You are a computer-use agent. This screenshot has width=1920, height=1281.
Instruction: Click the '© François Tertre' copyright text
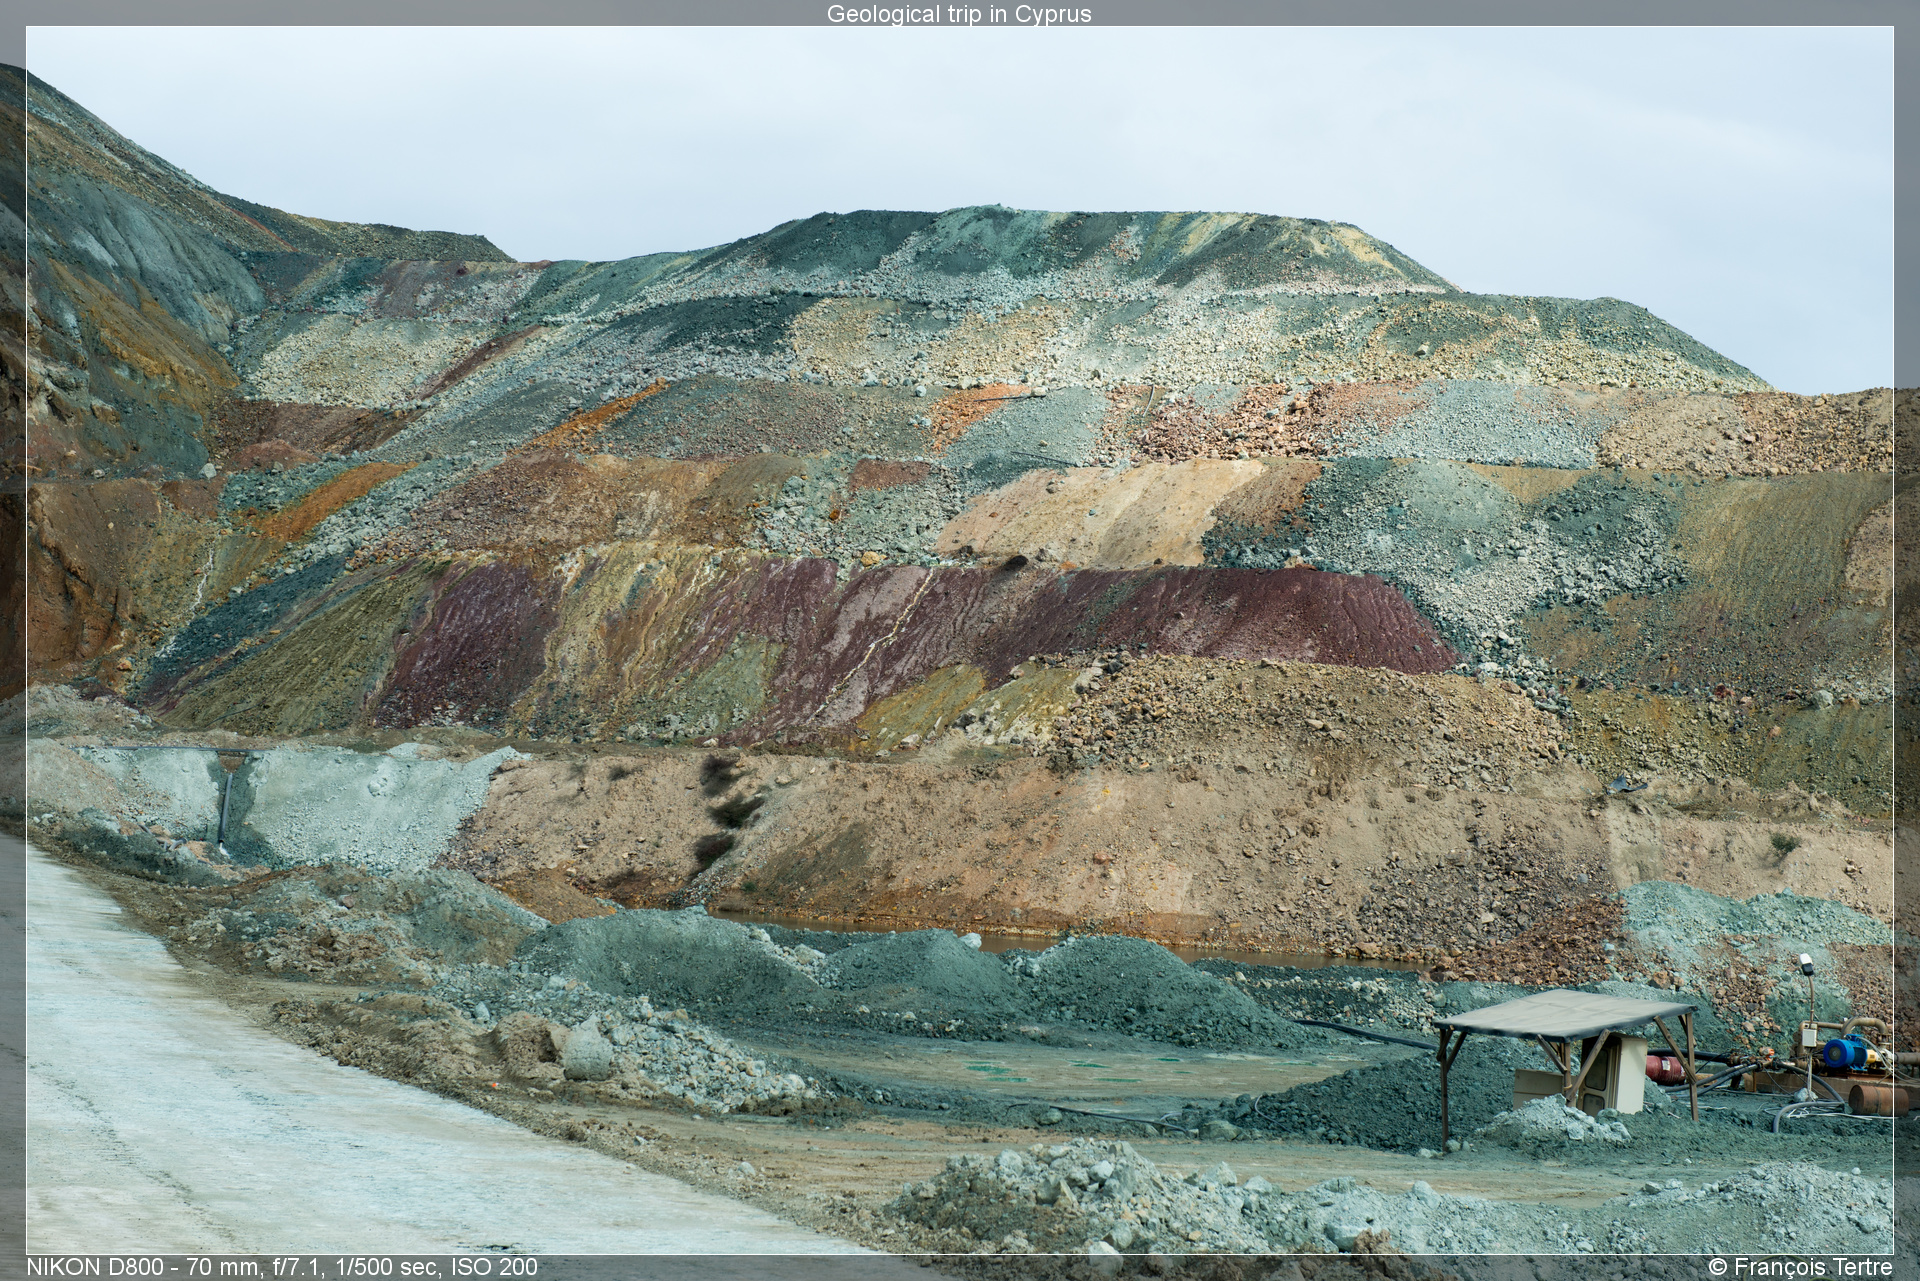tap(1800, 1267)
